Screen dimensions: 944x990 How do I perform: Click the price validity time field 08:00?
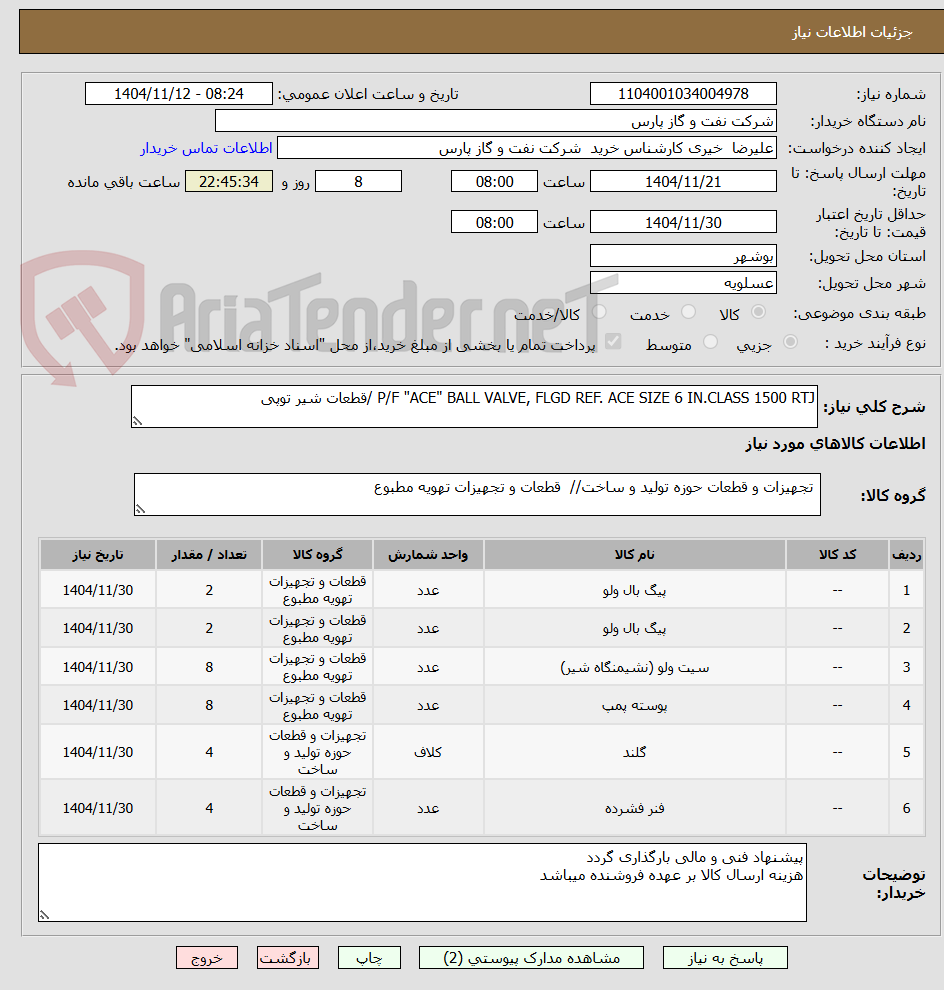[x=494, y=222]
